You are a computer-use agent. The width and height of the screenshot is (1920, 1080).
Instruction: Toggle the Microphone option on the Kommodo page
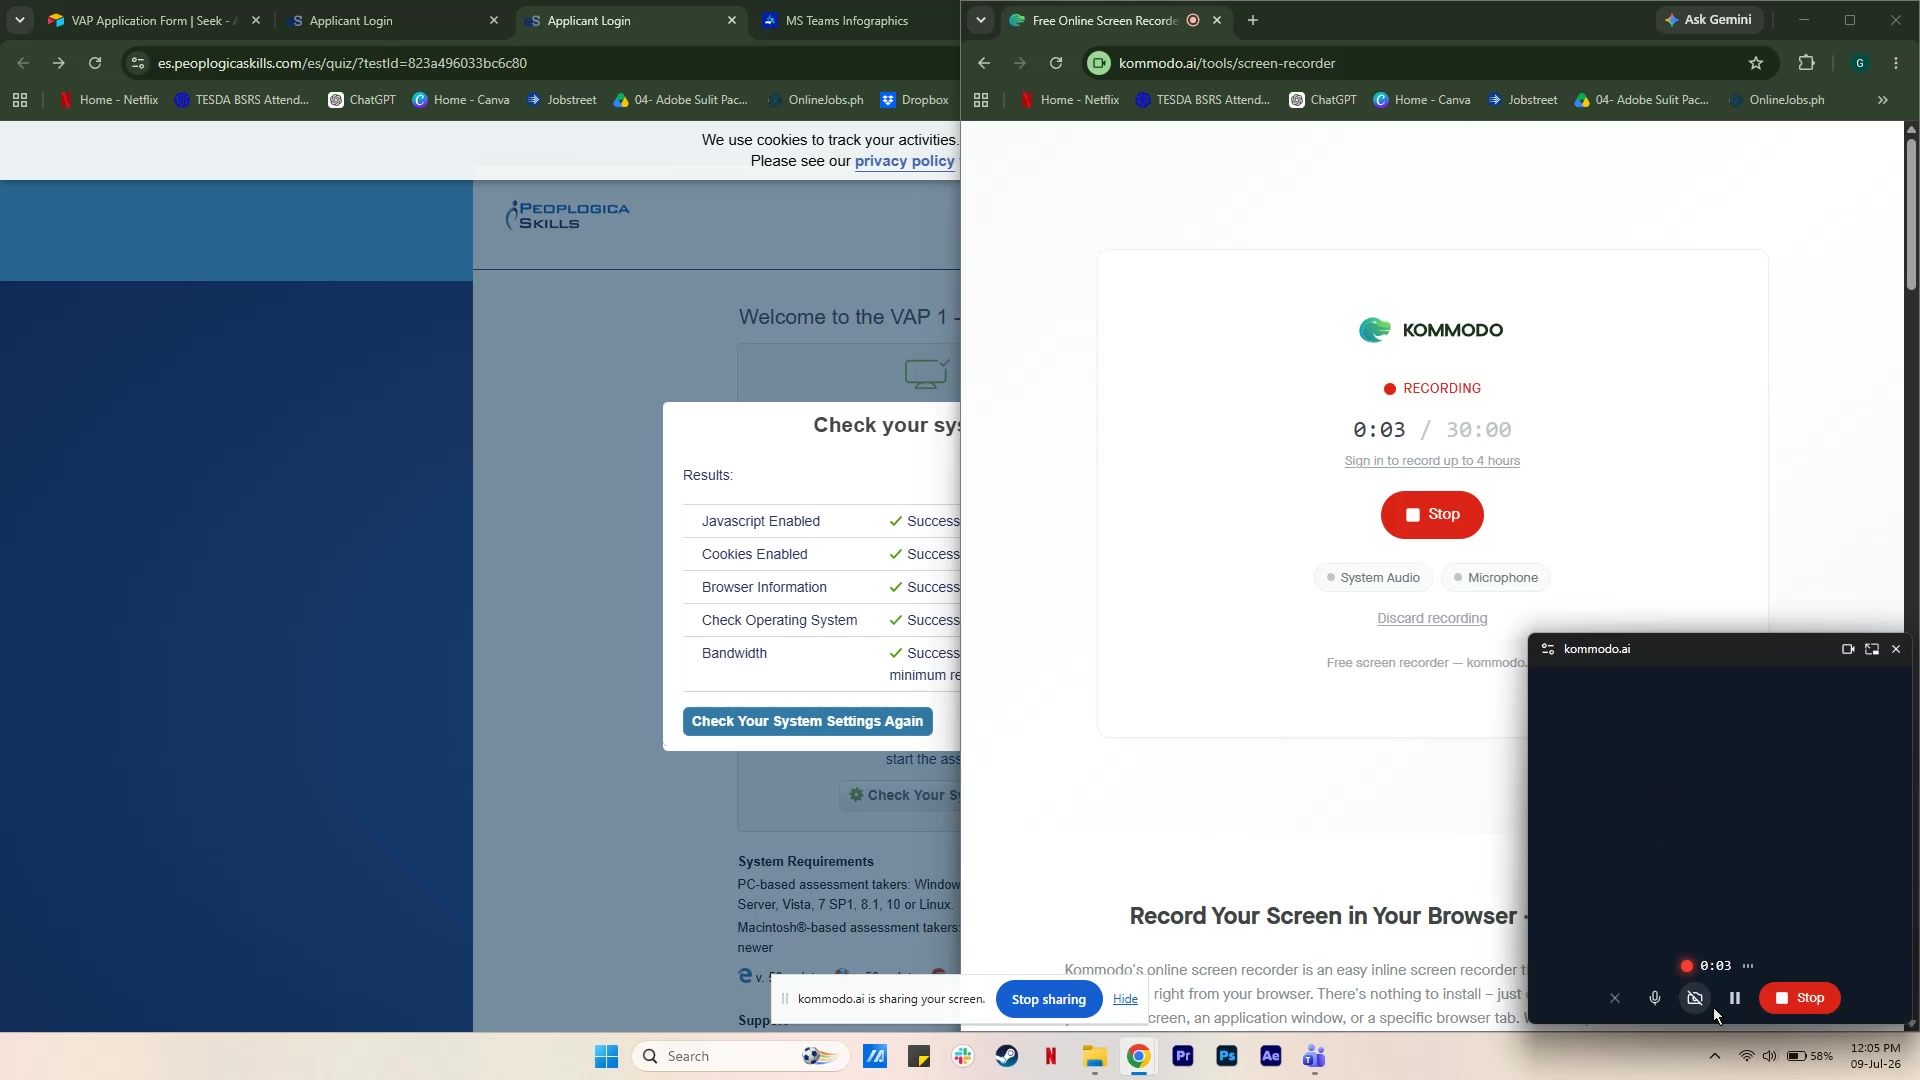(1496, 578)
